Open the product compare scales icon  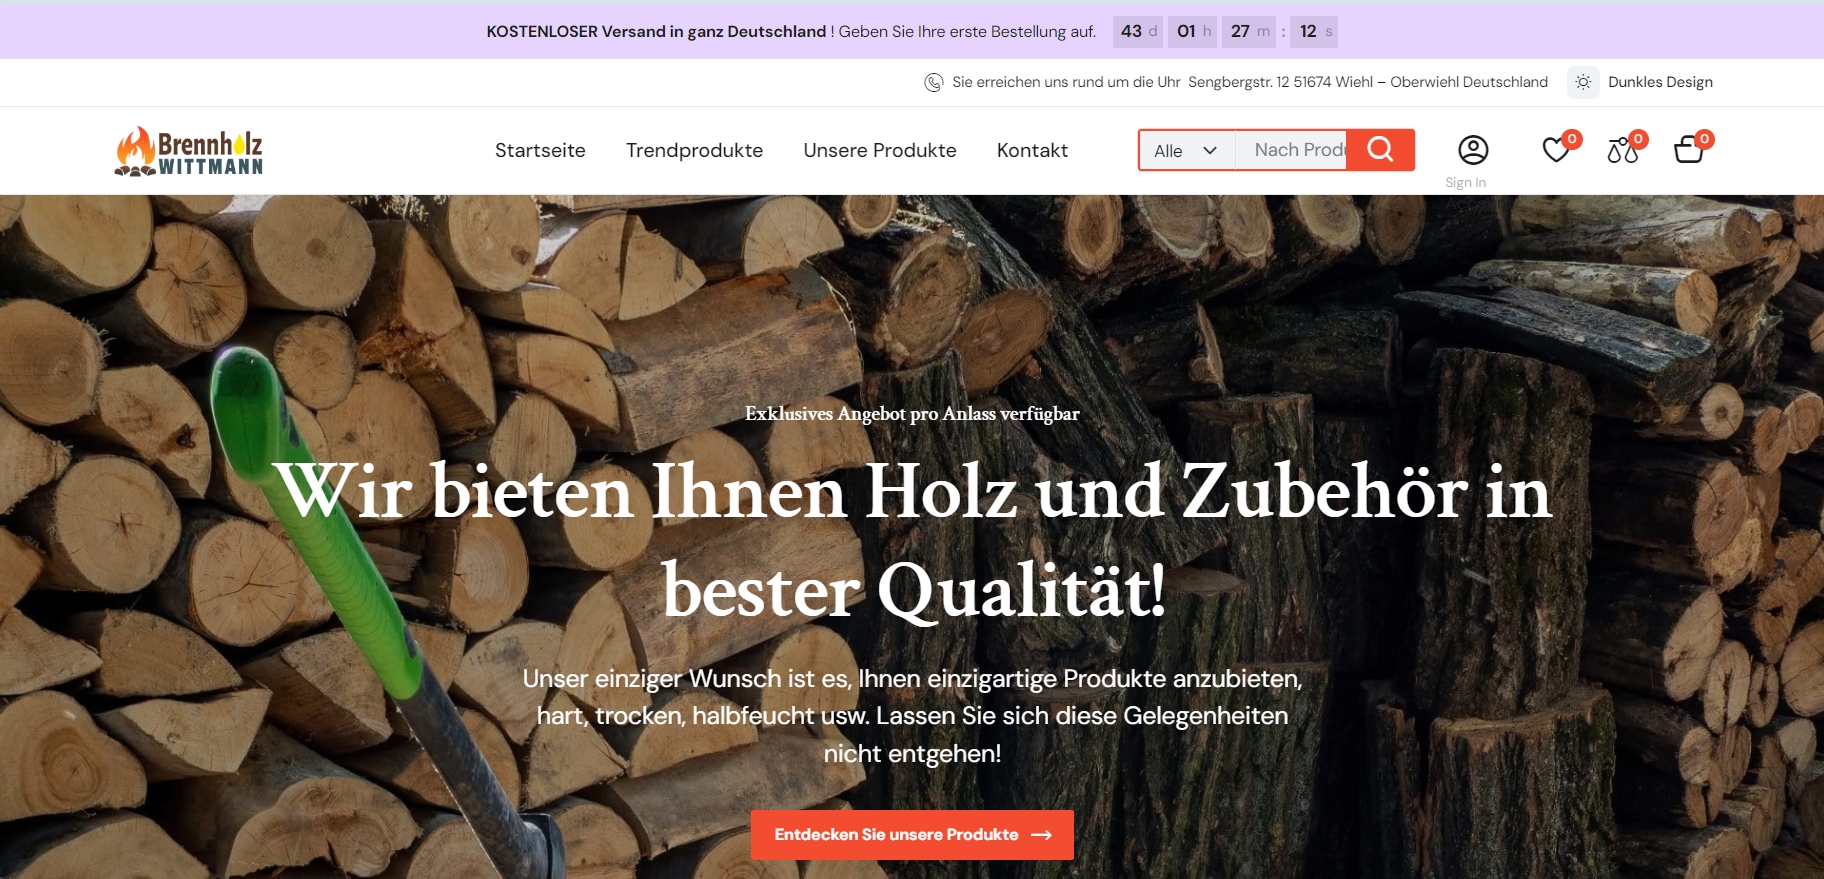point(1623,150)
